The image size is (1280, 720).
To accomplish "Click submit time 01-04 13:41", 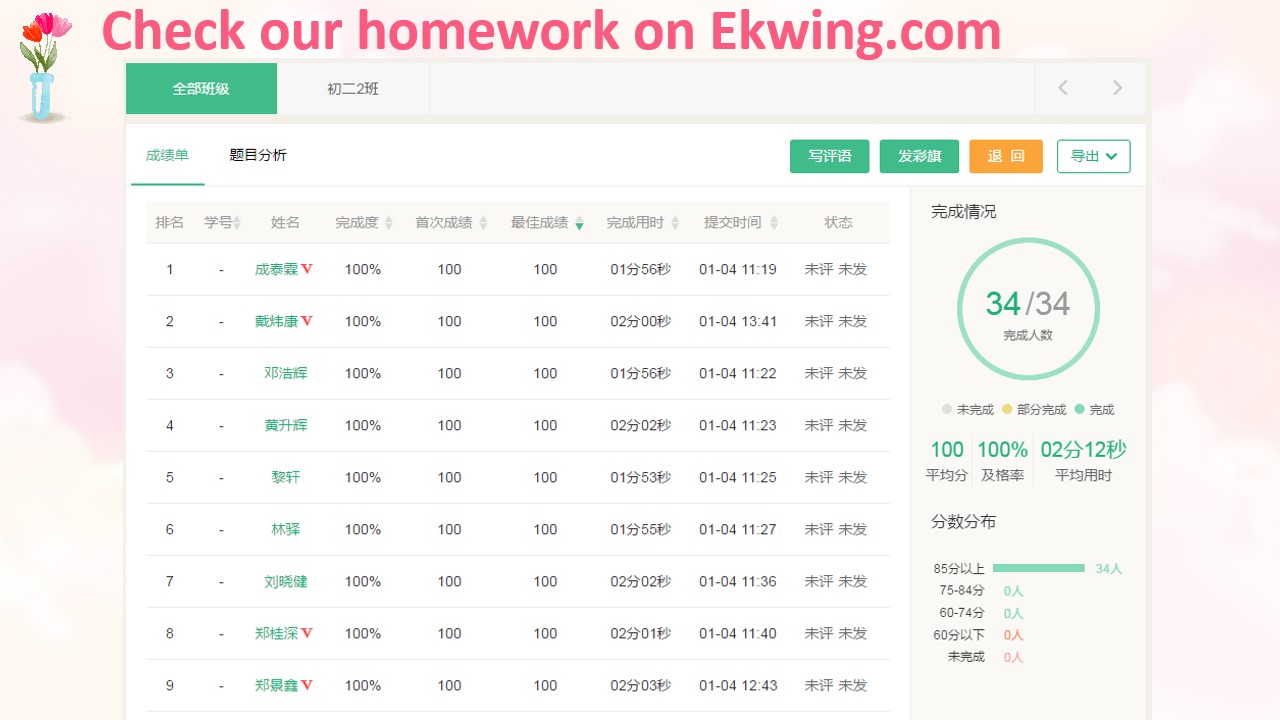I will click(738, 321).
